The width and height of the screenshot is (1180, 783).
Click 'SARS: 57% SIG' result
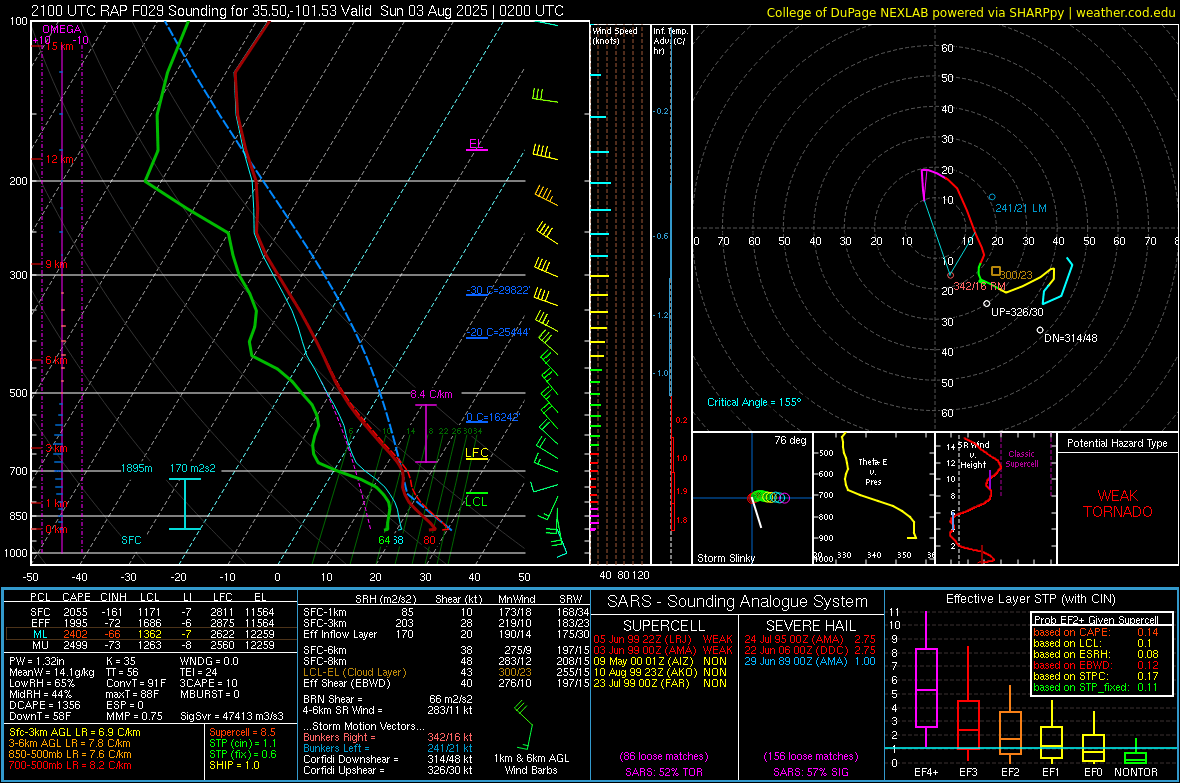coord(810,772)
